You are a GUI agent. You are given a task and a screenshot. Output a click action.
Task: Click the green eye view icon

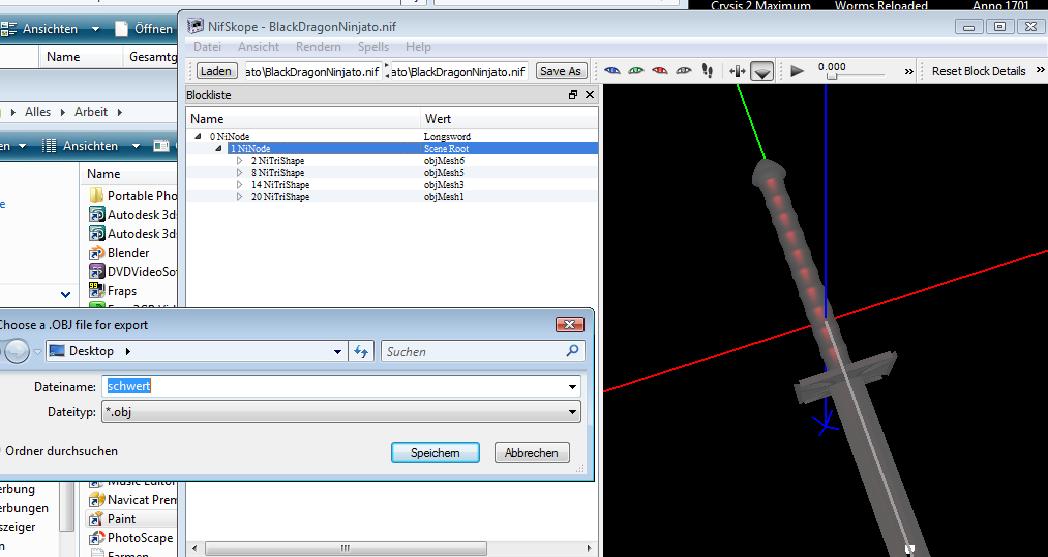636,71
